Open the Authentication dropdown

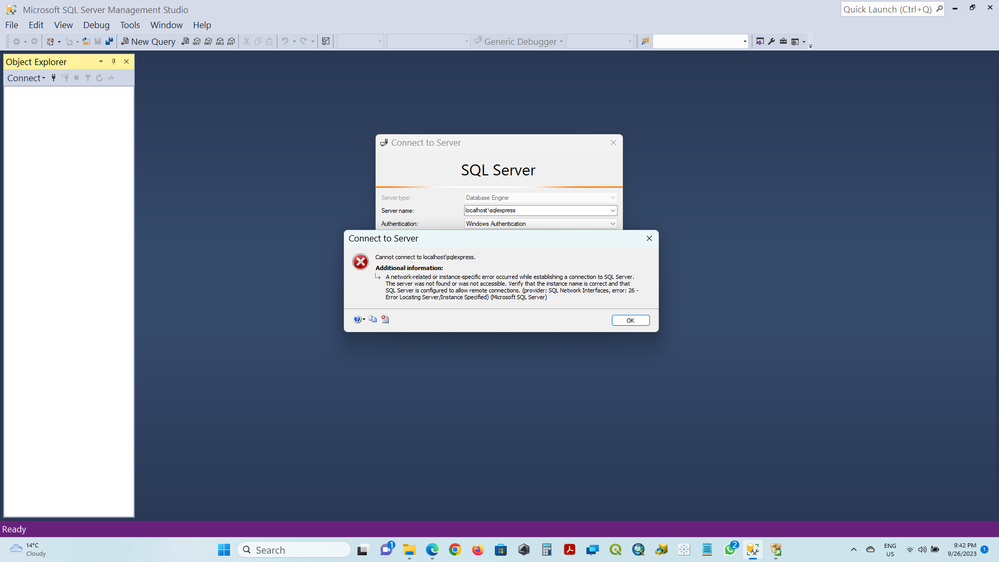click(540, 224)
